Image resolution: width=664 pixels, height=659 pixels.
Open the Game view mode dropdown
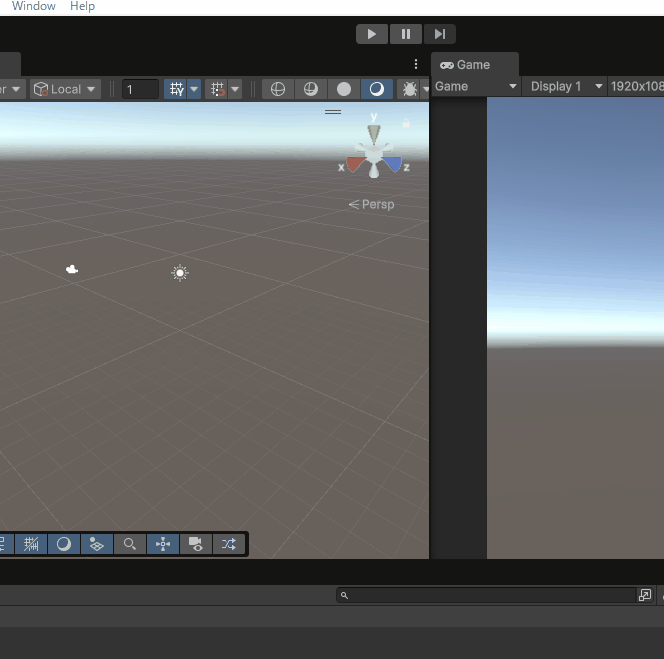coord(476,87)
